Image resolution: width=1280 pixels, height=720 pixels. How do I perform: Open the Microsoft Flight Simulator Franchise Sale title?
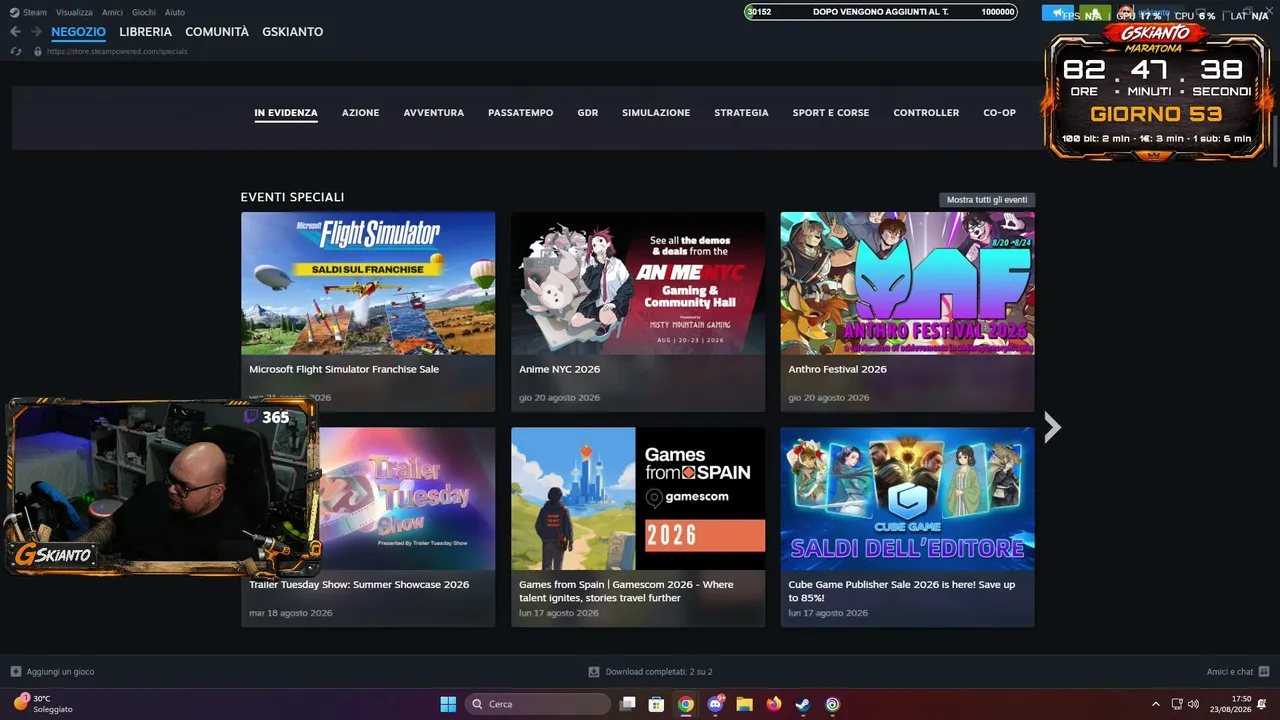[x=344, y=369]
